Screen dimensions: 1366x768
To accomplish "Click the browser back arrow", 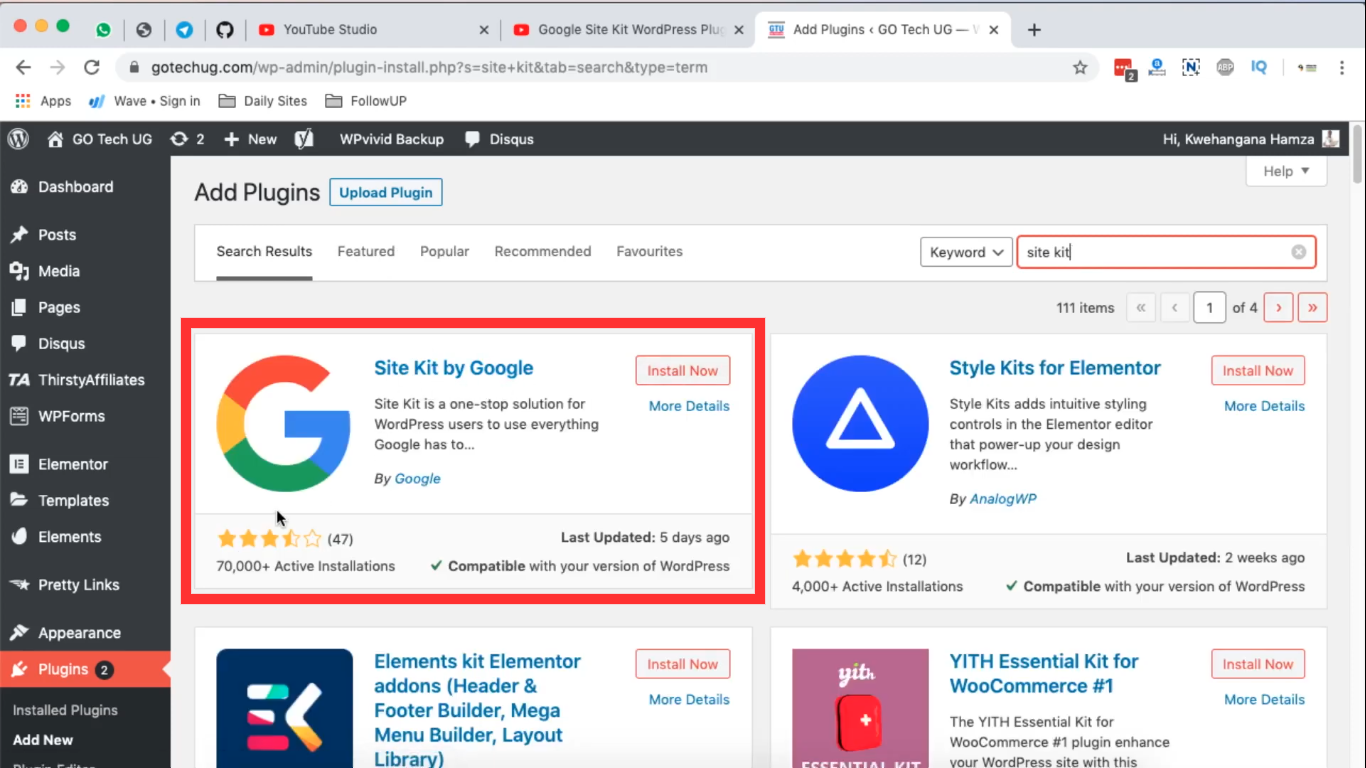I will (x=23, y=67).
